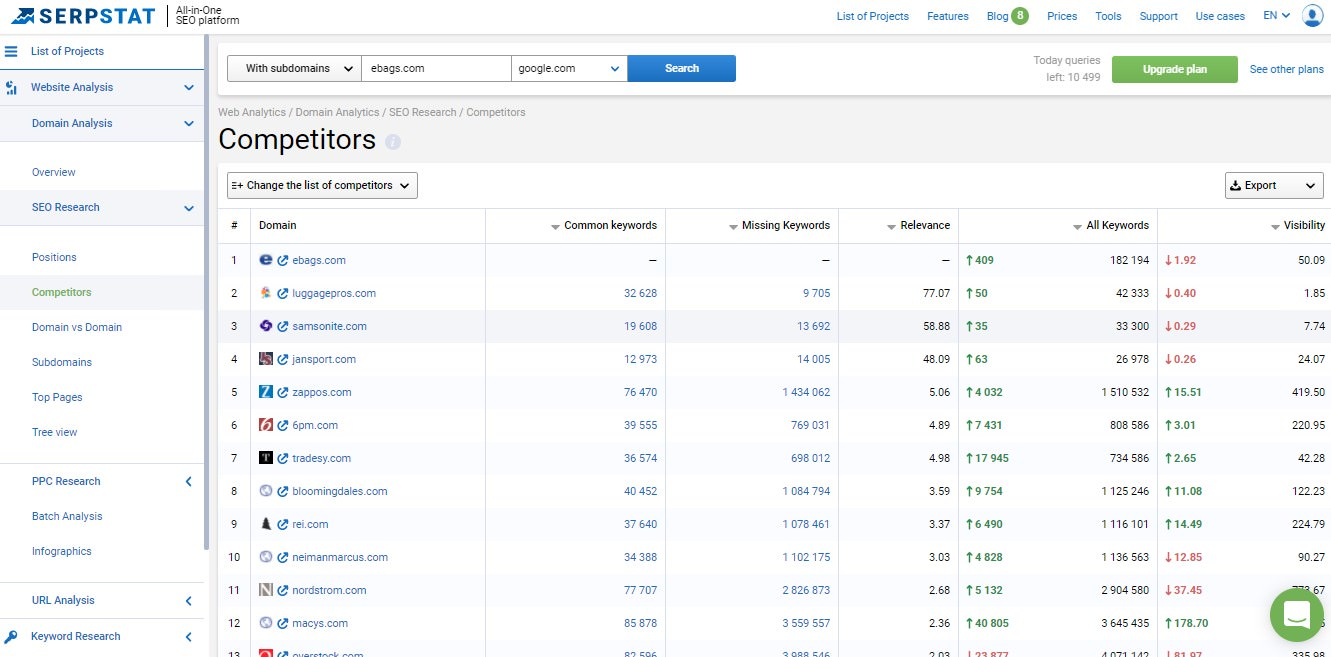Open external link icon for neimanmarcus.com

coord(283,558)
